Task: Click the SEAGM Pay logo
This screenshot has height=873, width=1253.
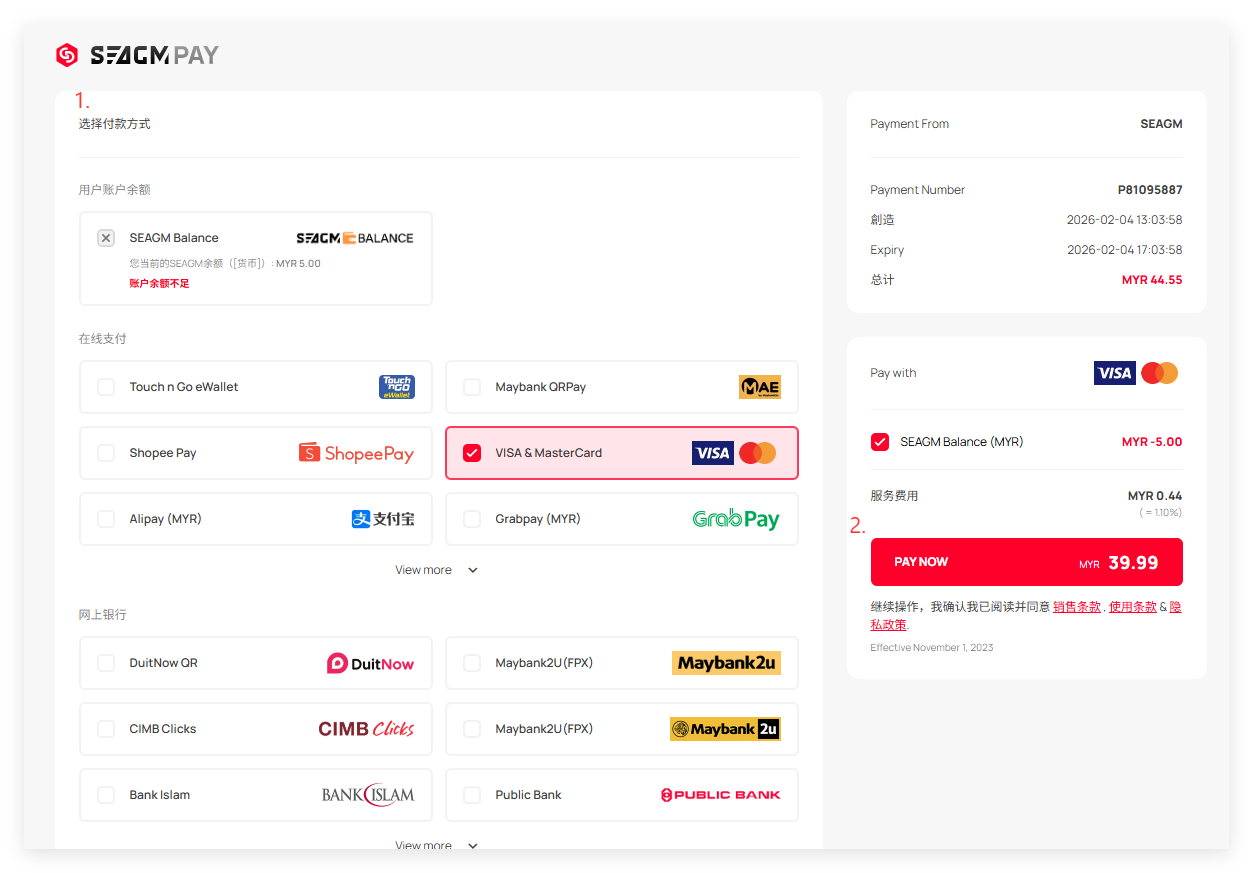Action: coord(137,55)
